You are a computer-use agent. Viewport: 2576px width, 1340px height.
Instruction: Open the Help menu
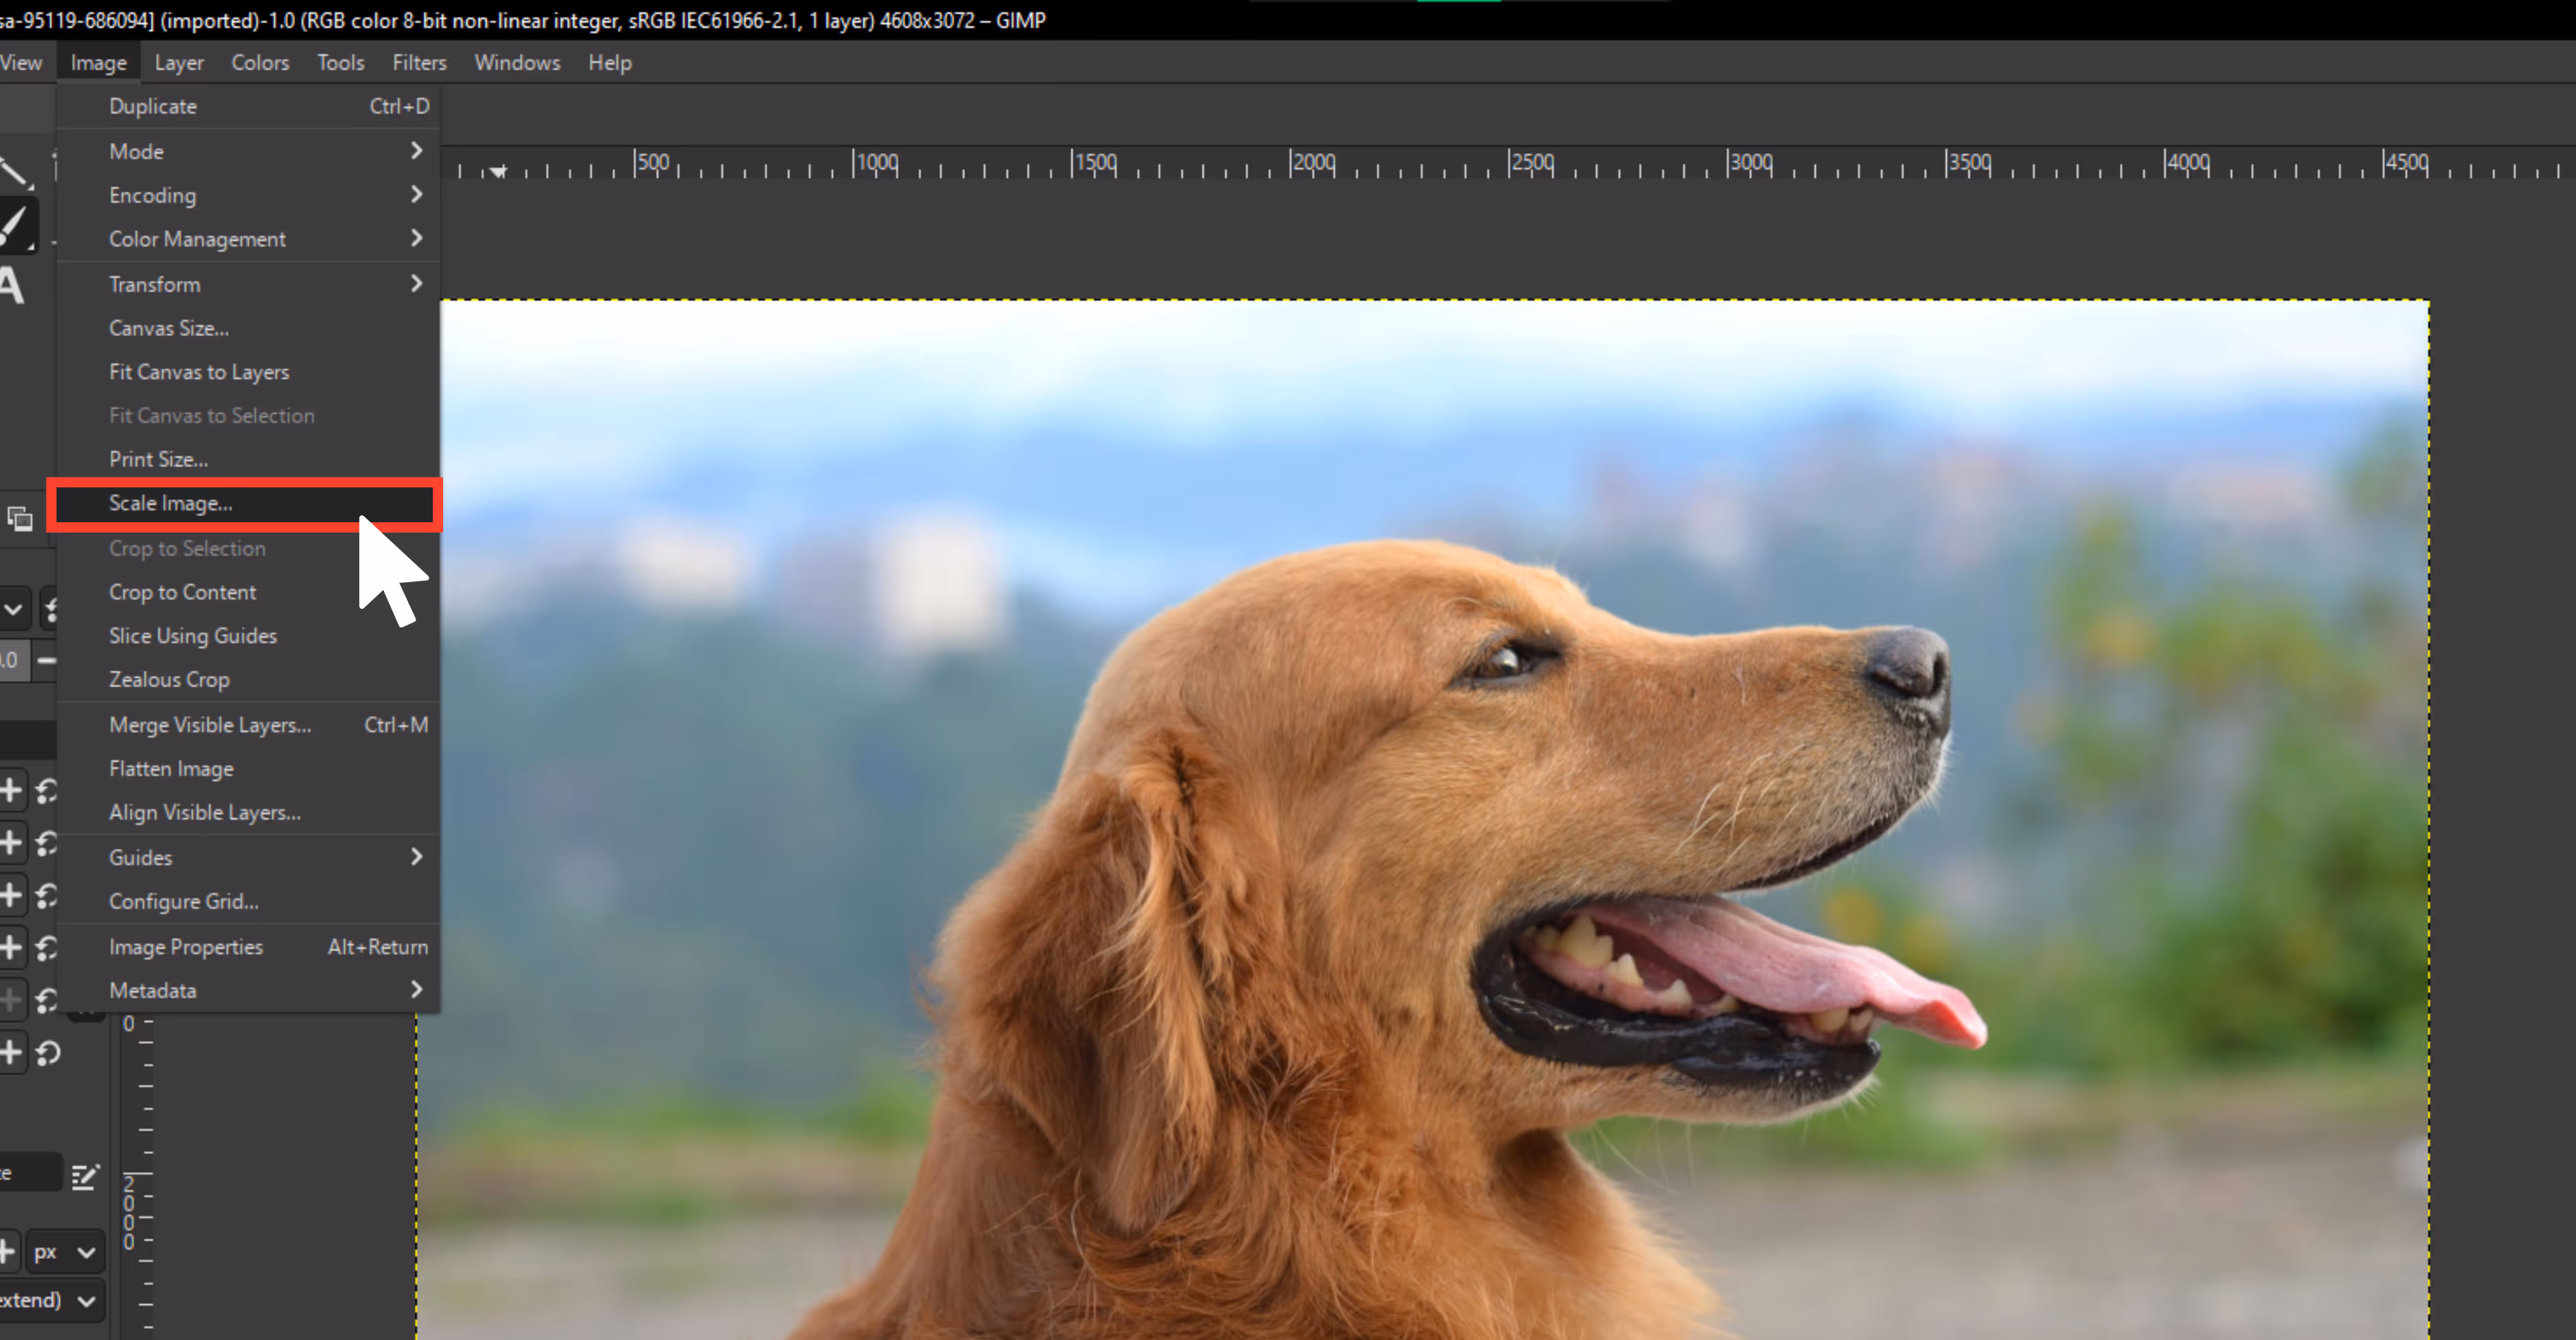(610, 63)
